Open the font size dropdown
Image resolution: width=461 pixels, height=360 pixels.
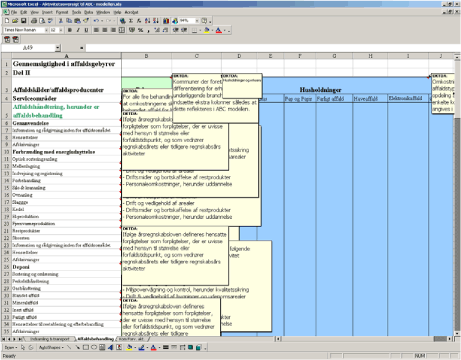point(61,30)
